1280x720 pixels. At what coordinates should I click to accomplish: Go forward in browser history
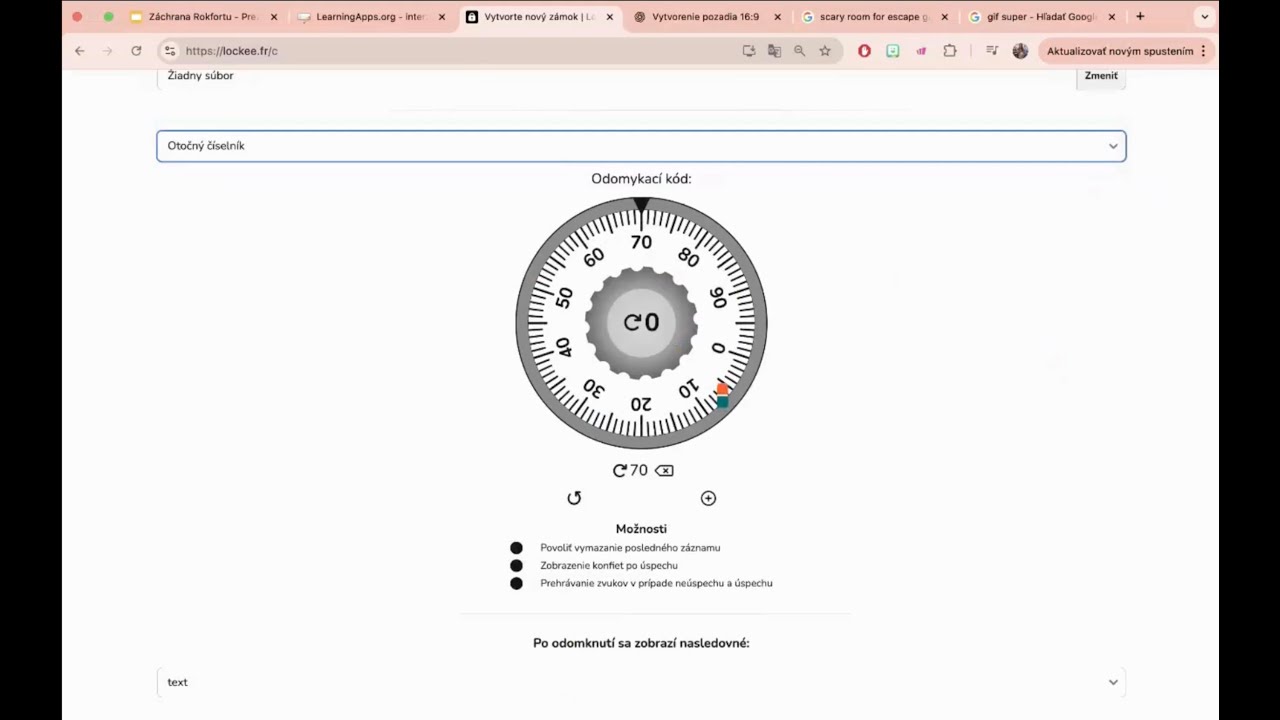108,51
